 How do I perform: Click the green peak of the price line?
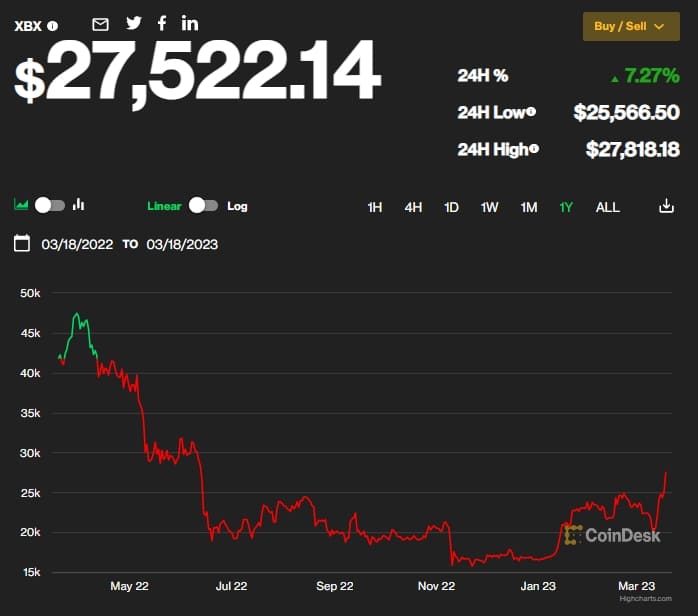click(77, 314)
